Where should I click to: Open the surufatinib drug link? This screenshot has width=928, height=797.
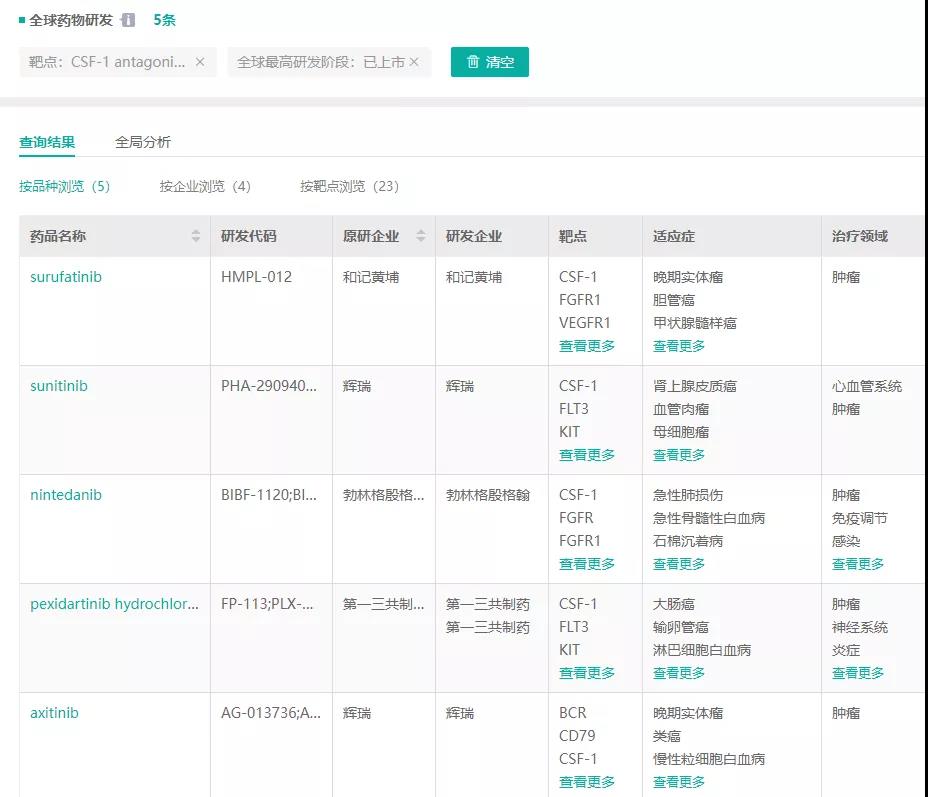coord(66,277)
